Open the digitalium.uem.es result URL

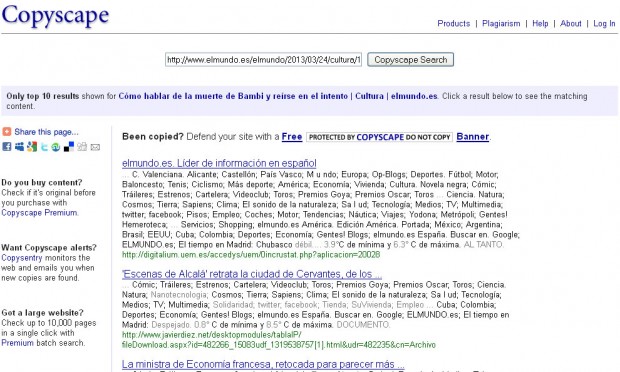pyautogui.click(x=251, y=255)
